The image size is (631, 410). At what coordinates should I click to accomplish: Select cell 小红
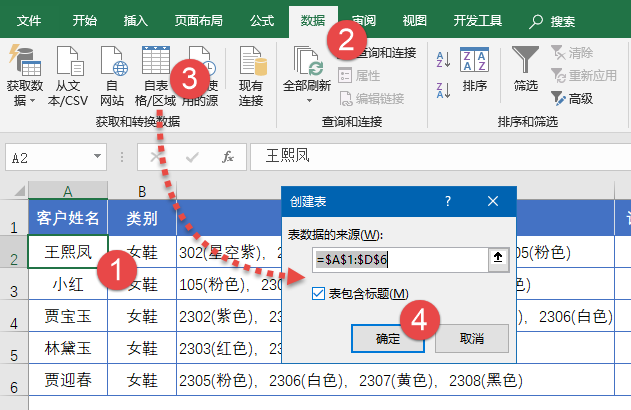(68, 284)
